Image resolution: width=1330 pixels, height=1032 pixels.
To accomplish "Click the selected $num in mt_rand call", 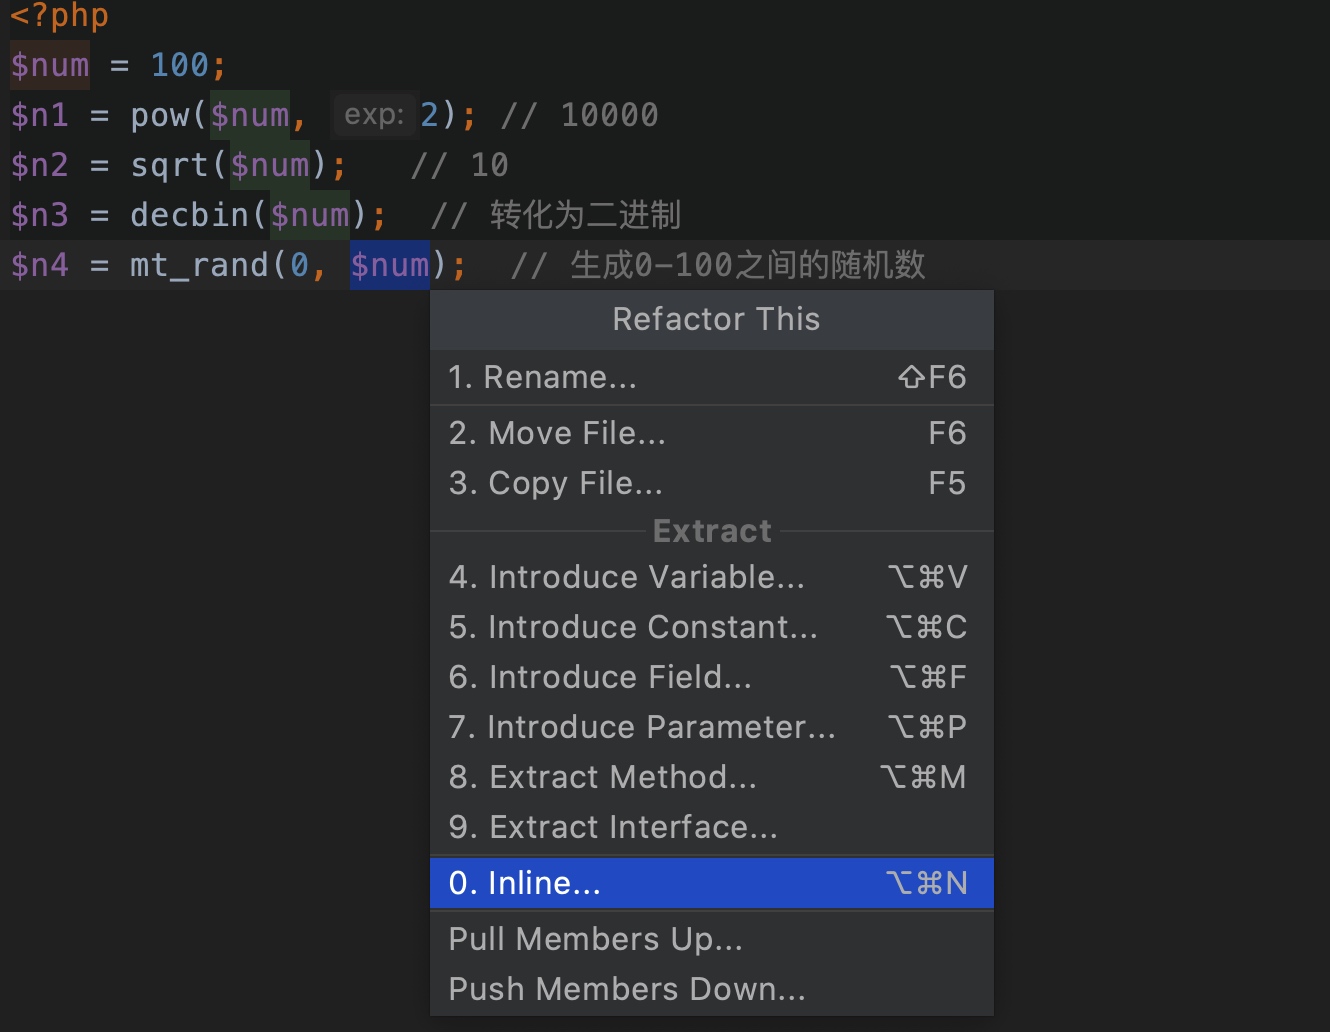I will (390, 265).
